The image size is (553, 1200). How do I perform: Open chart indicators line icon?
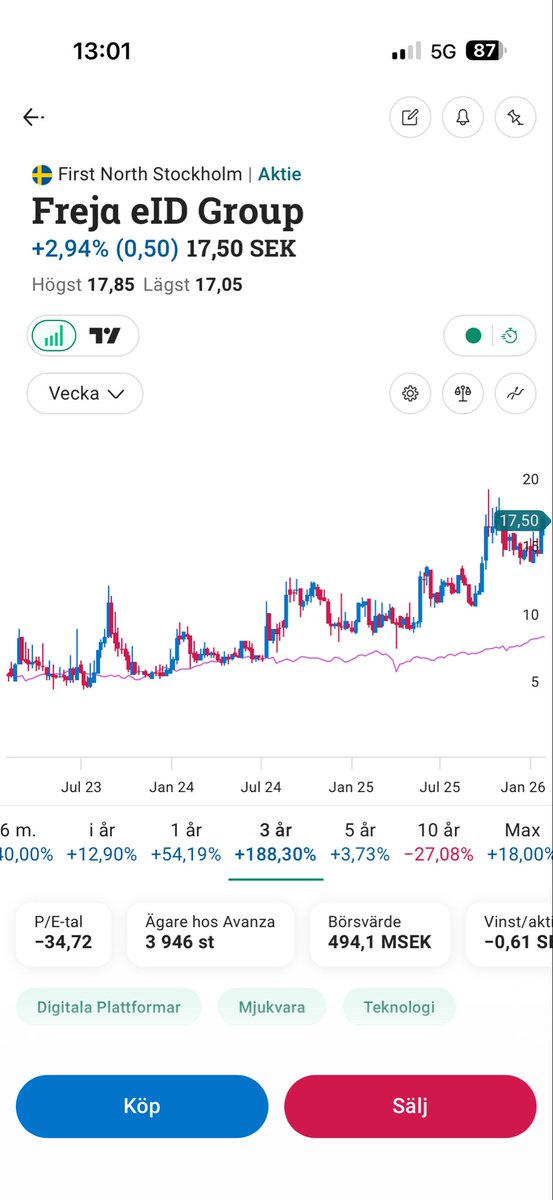pos(516,393)
